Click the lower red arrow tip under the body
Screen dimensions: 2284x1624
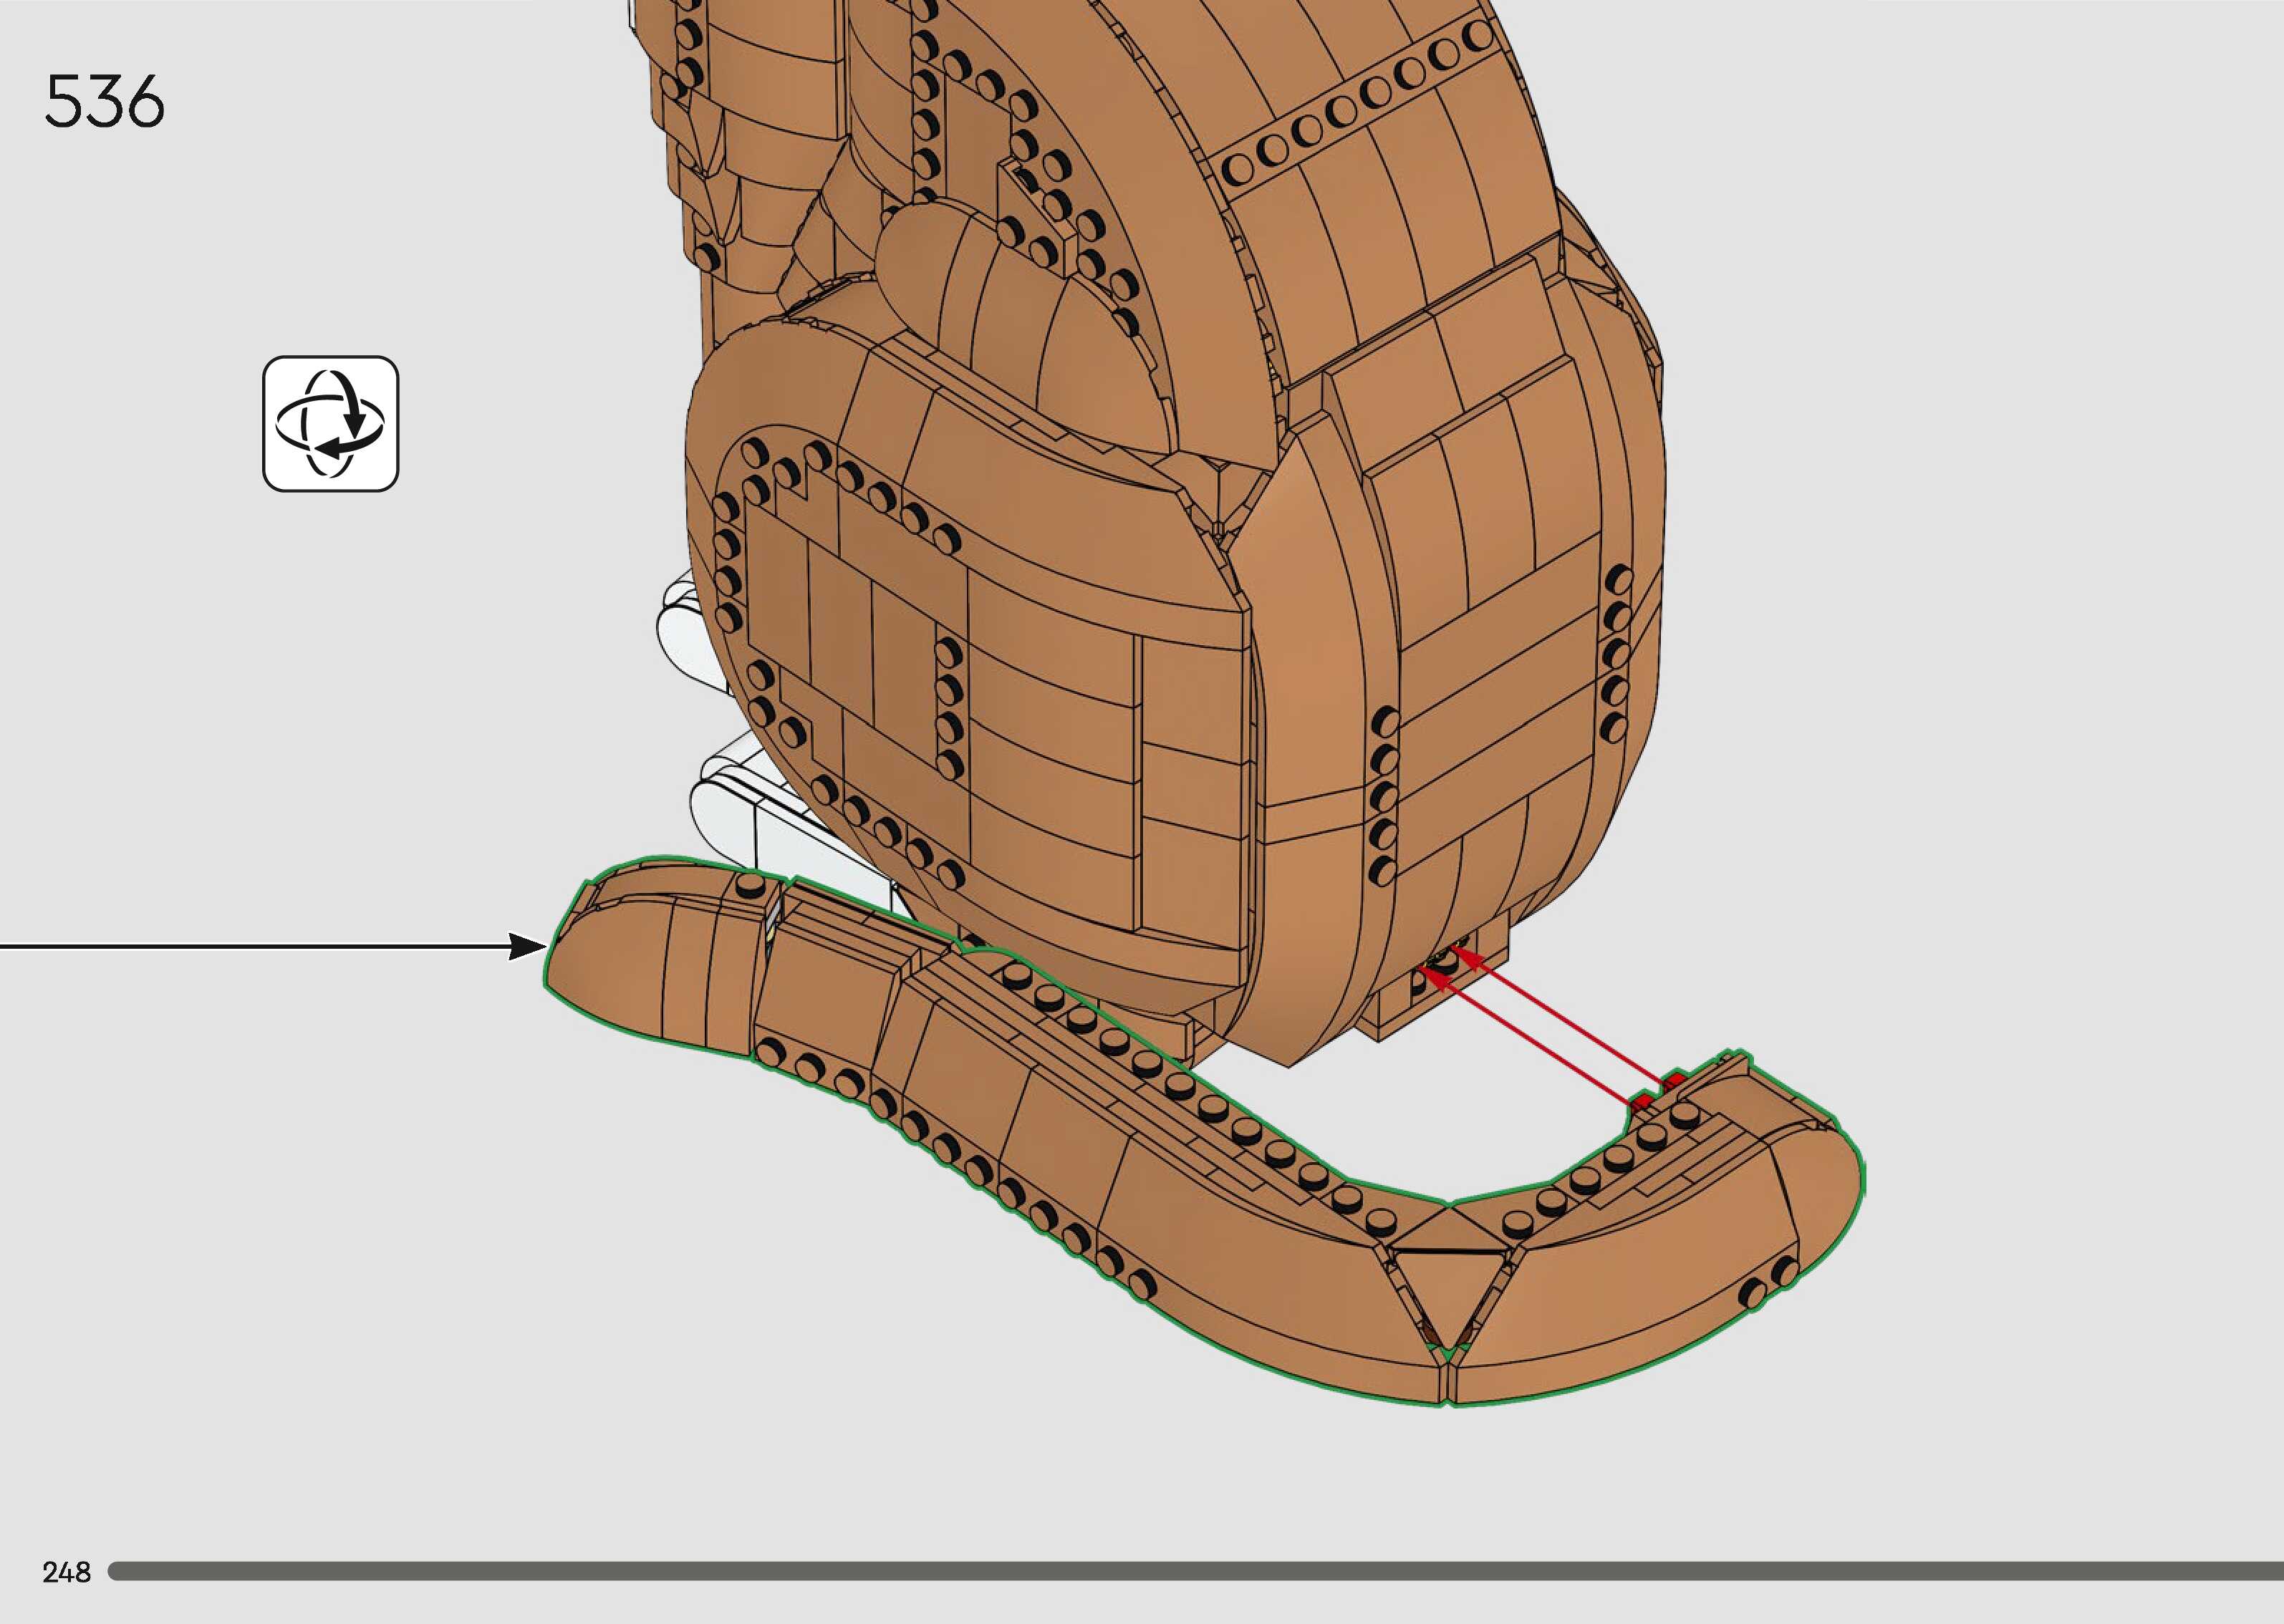pos(1430,973)
